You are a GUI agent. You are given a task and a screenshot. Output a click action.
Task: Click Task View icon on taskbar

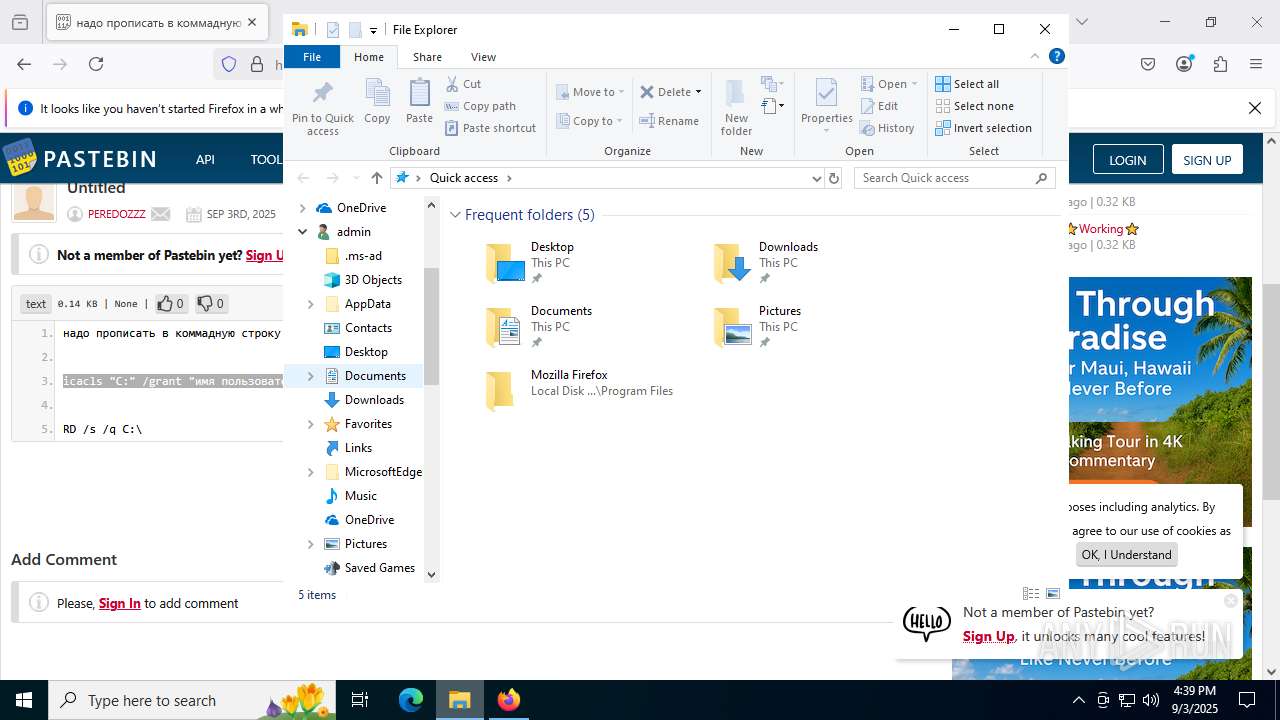(x=360, y=700)
